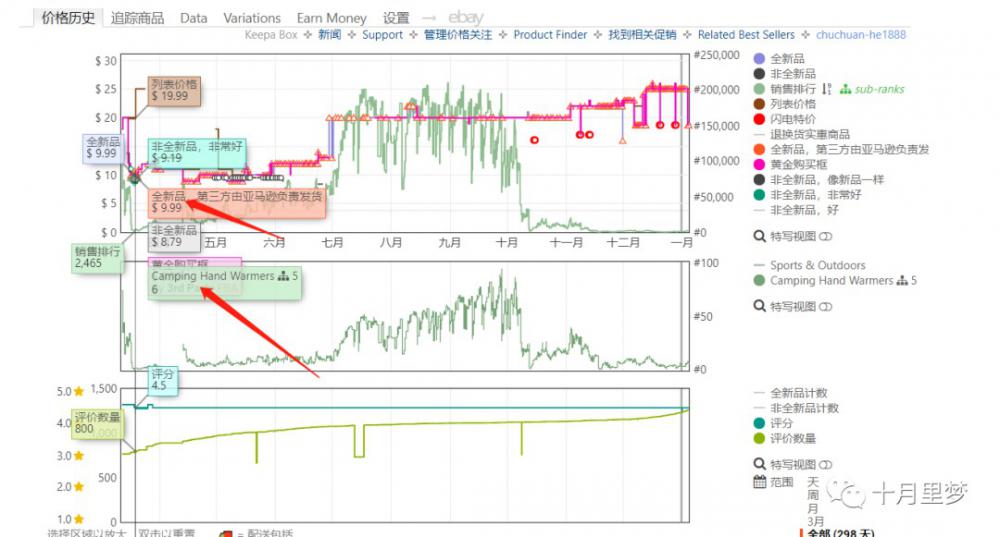Toggle 评价数量 green legend dot

pos(759,439)
